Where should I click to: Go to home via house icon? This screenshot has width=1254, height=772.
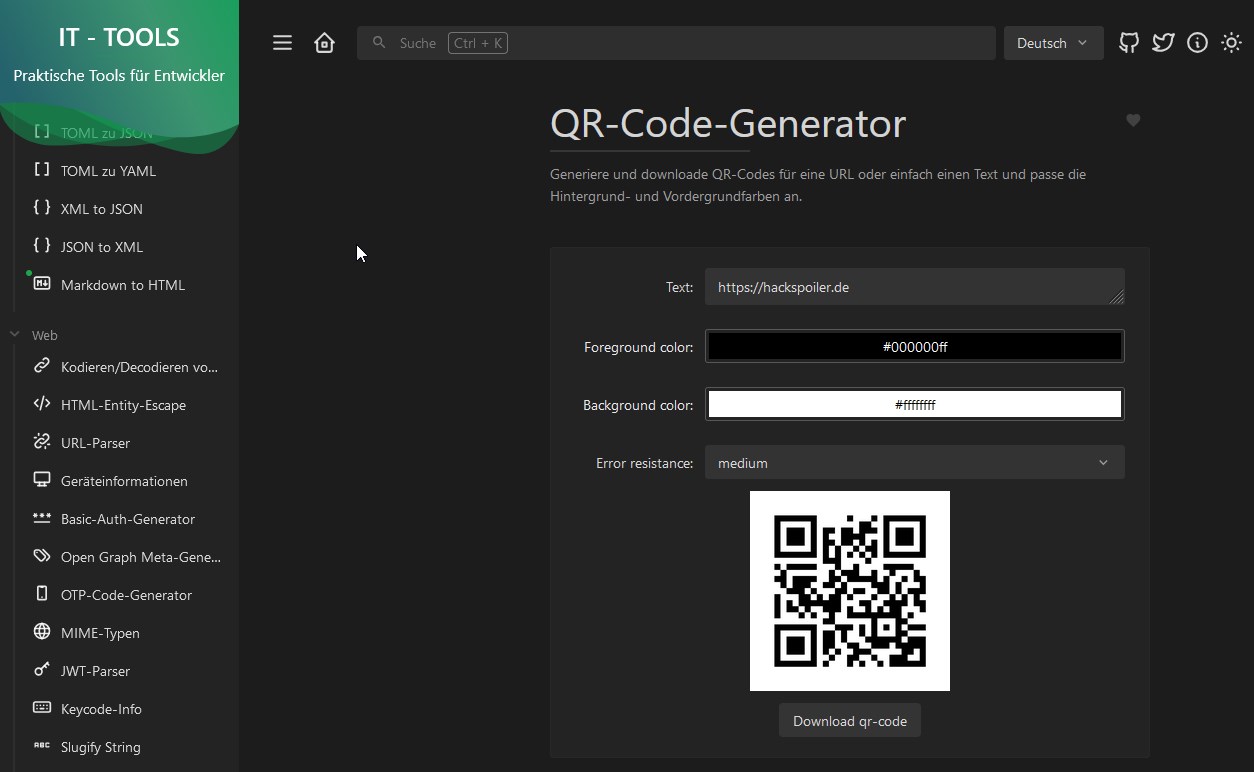(x=324, y=43)
